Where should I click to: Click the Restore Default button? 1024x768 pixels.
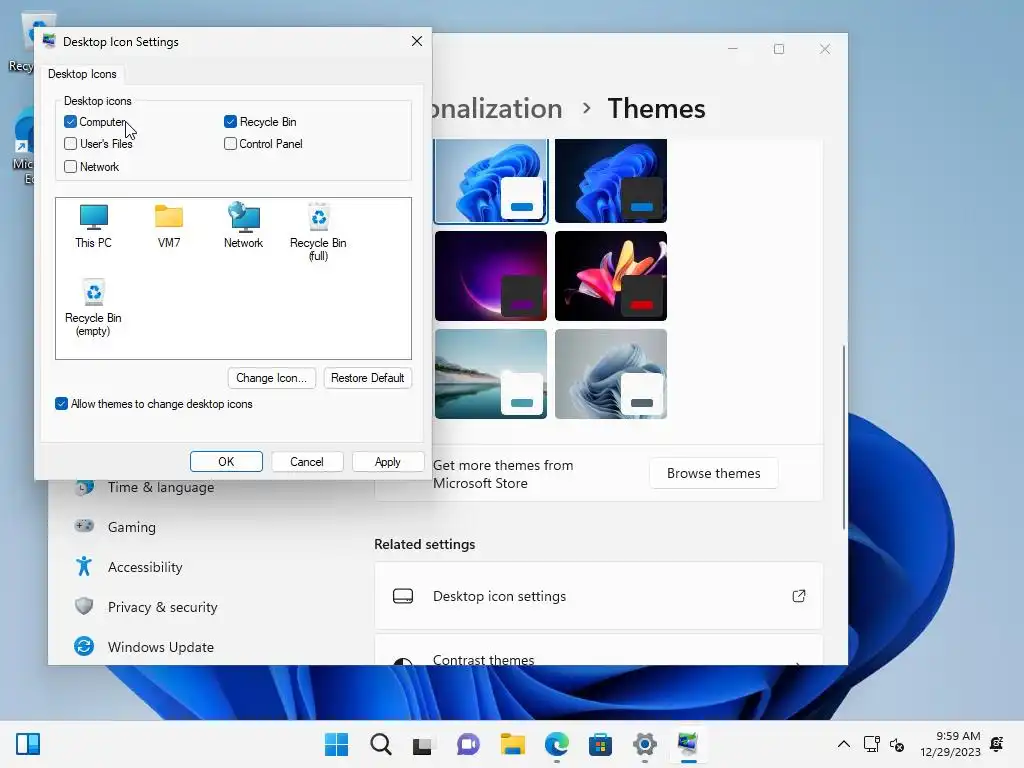click(x=367, y=378)
